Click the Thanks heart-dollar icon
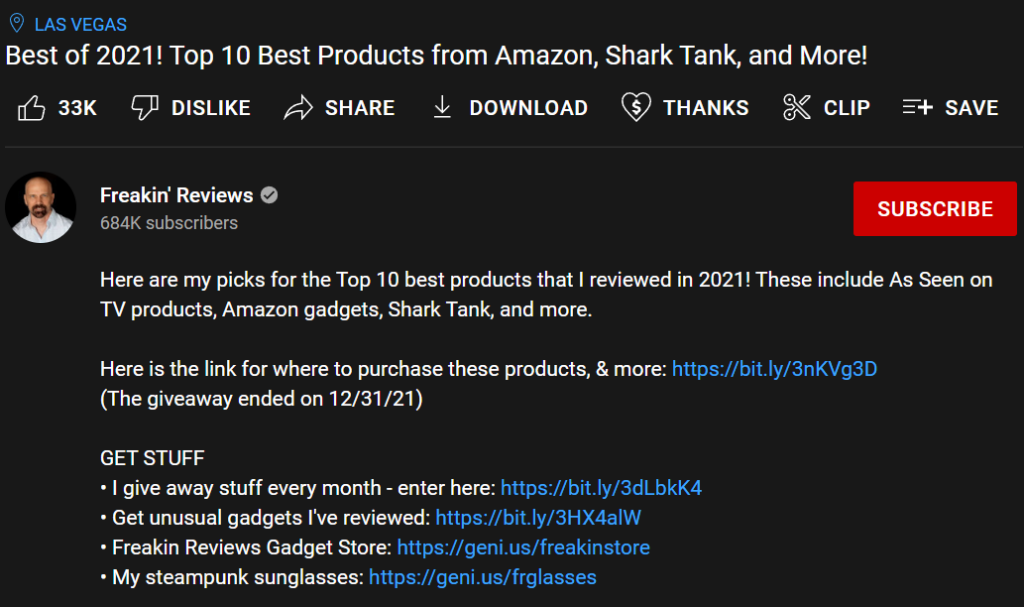The width and height of the screenshot is (1024, 607). pyautogui.click(x=636, y=107)
